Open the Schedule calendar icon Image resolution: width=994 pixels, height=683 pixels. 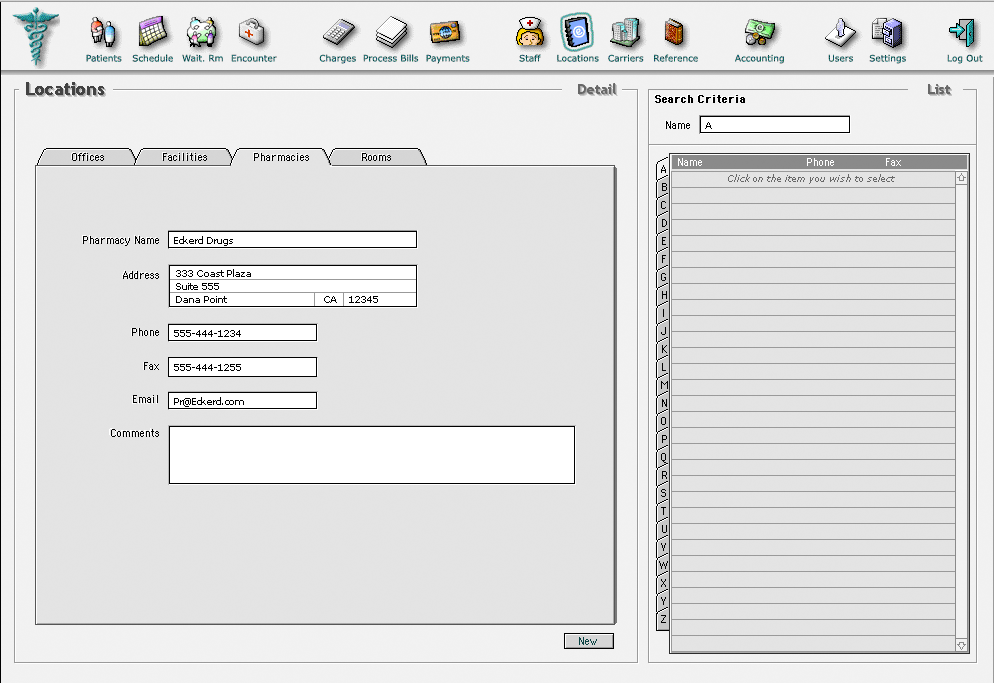[x=152, y=32]
